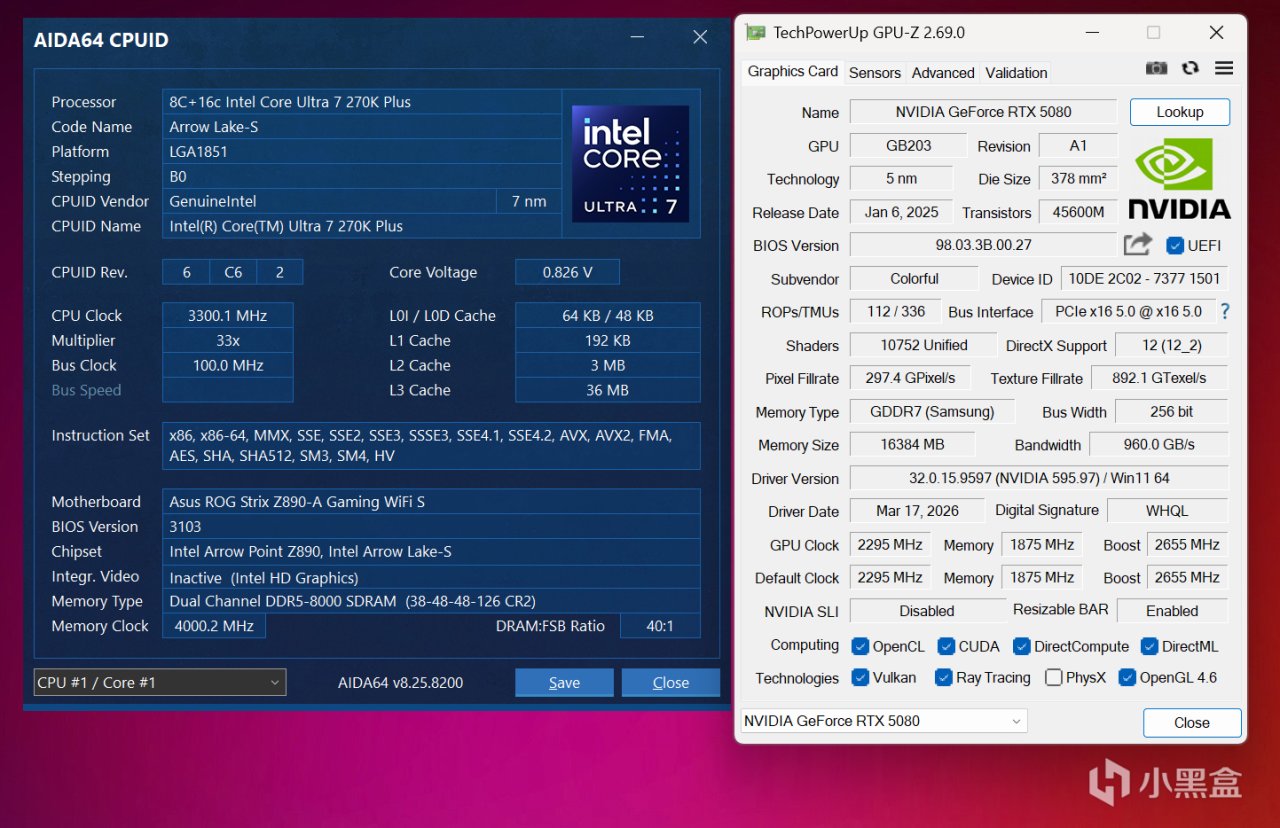Click the Intel Core Ultra 7 badge
The height and width of the screenshot is (828, 1280).
[630, 163]
